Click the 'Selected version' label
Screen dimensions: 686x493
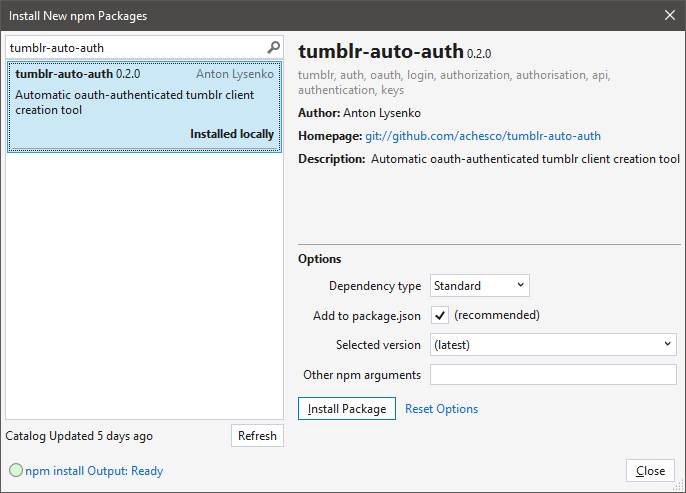[x=378, y=345]
